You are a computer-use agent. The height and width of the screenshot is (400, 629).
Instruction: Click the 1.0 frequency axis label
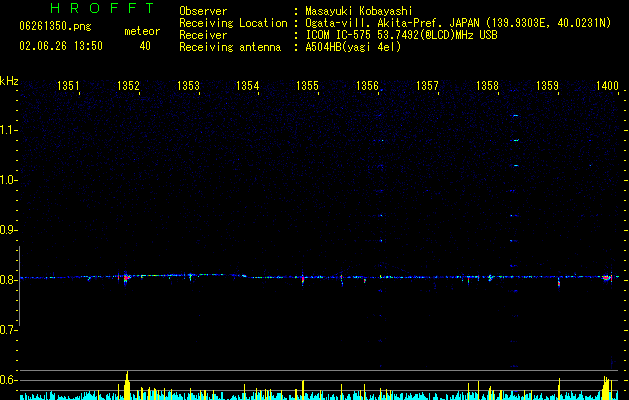[8, 180]
